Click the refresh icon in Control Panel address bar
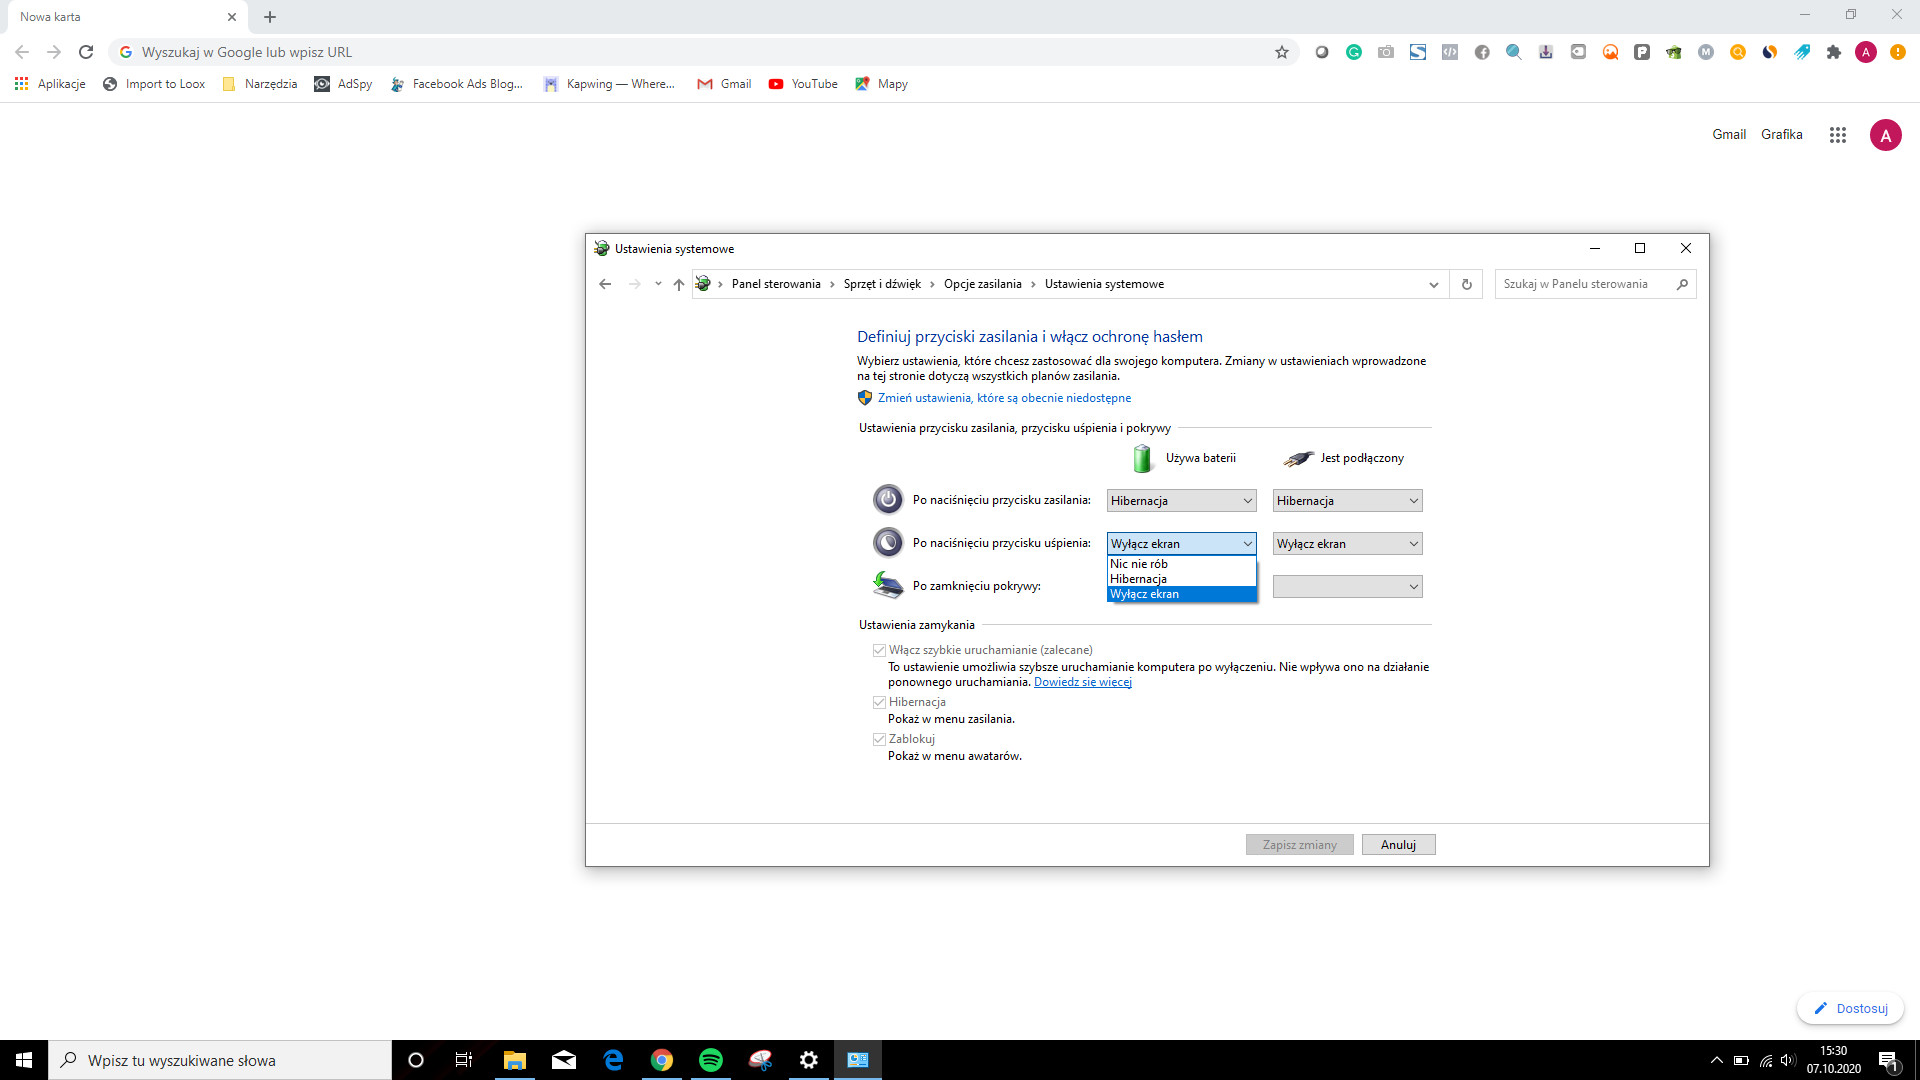This screenshot has width=1920, height=1080. click(1466, 284)
